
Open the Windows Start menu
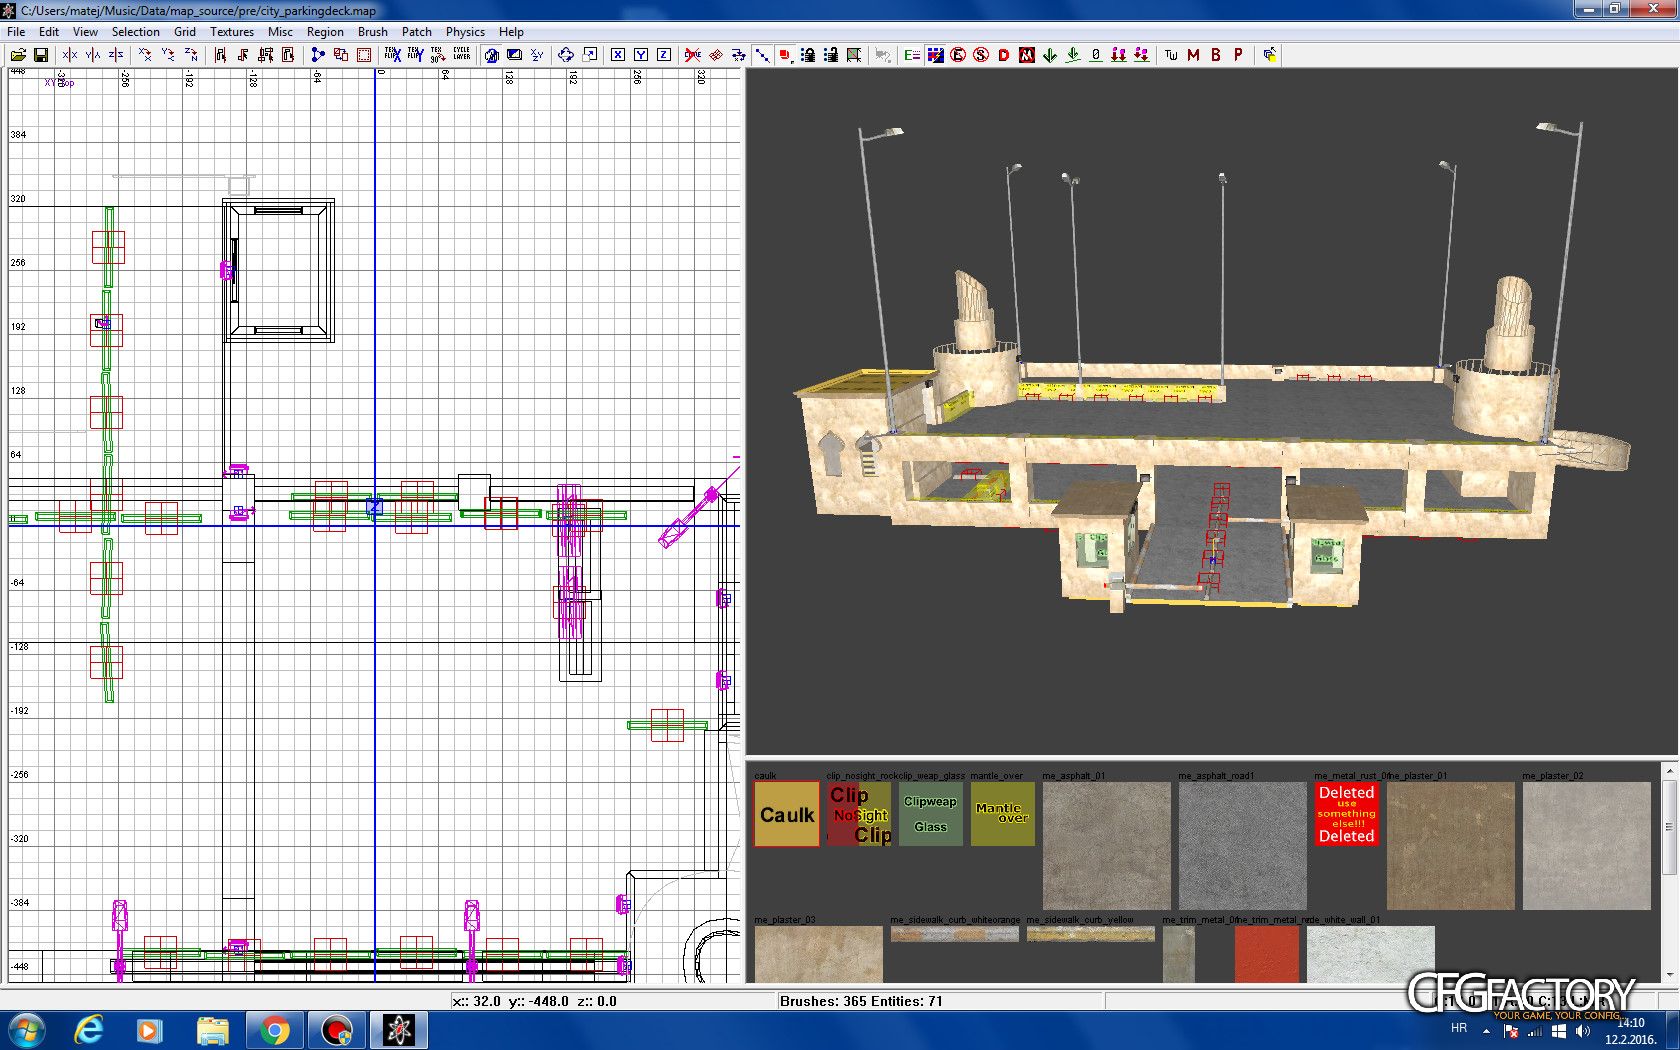25,1029
